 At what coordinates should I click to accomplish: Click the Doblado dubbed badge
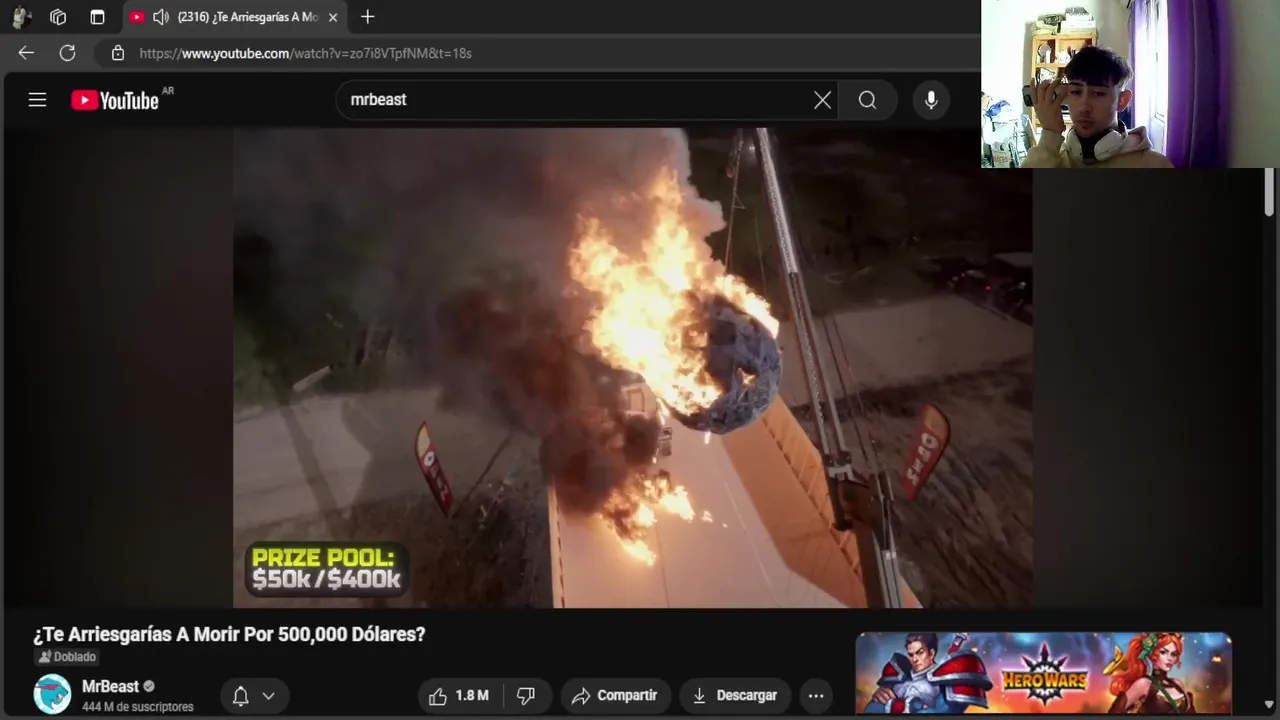click(67, 657)
